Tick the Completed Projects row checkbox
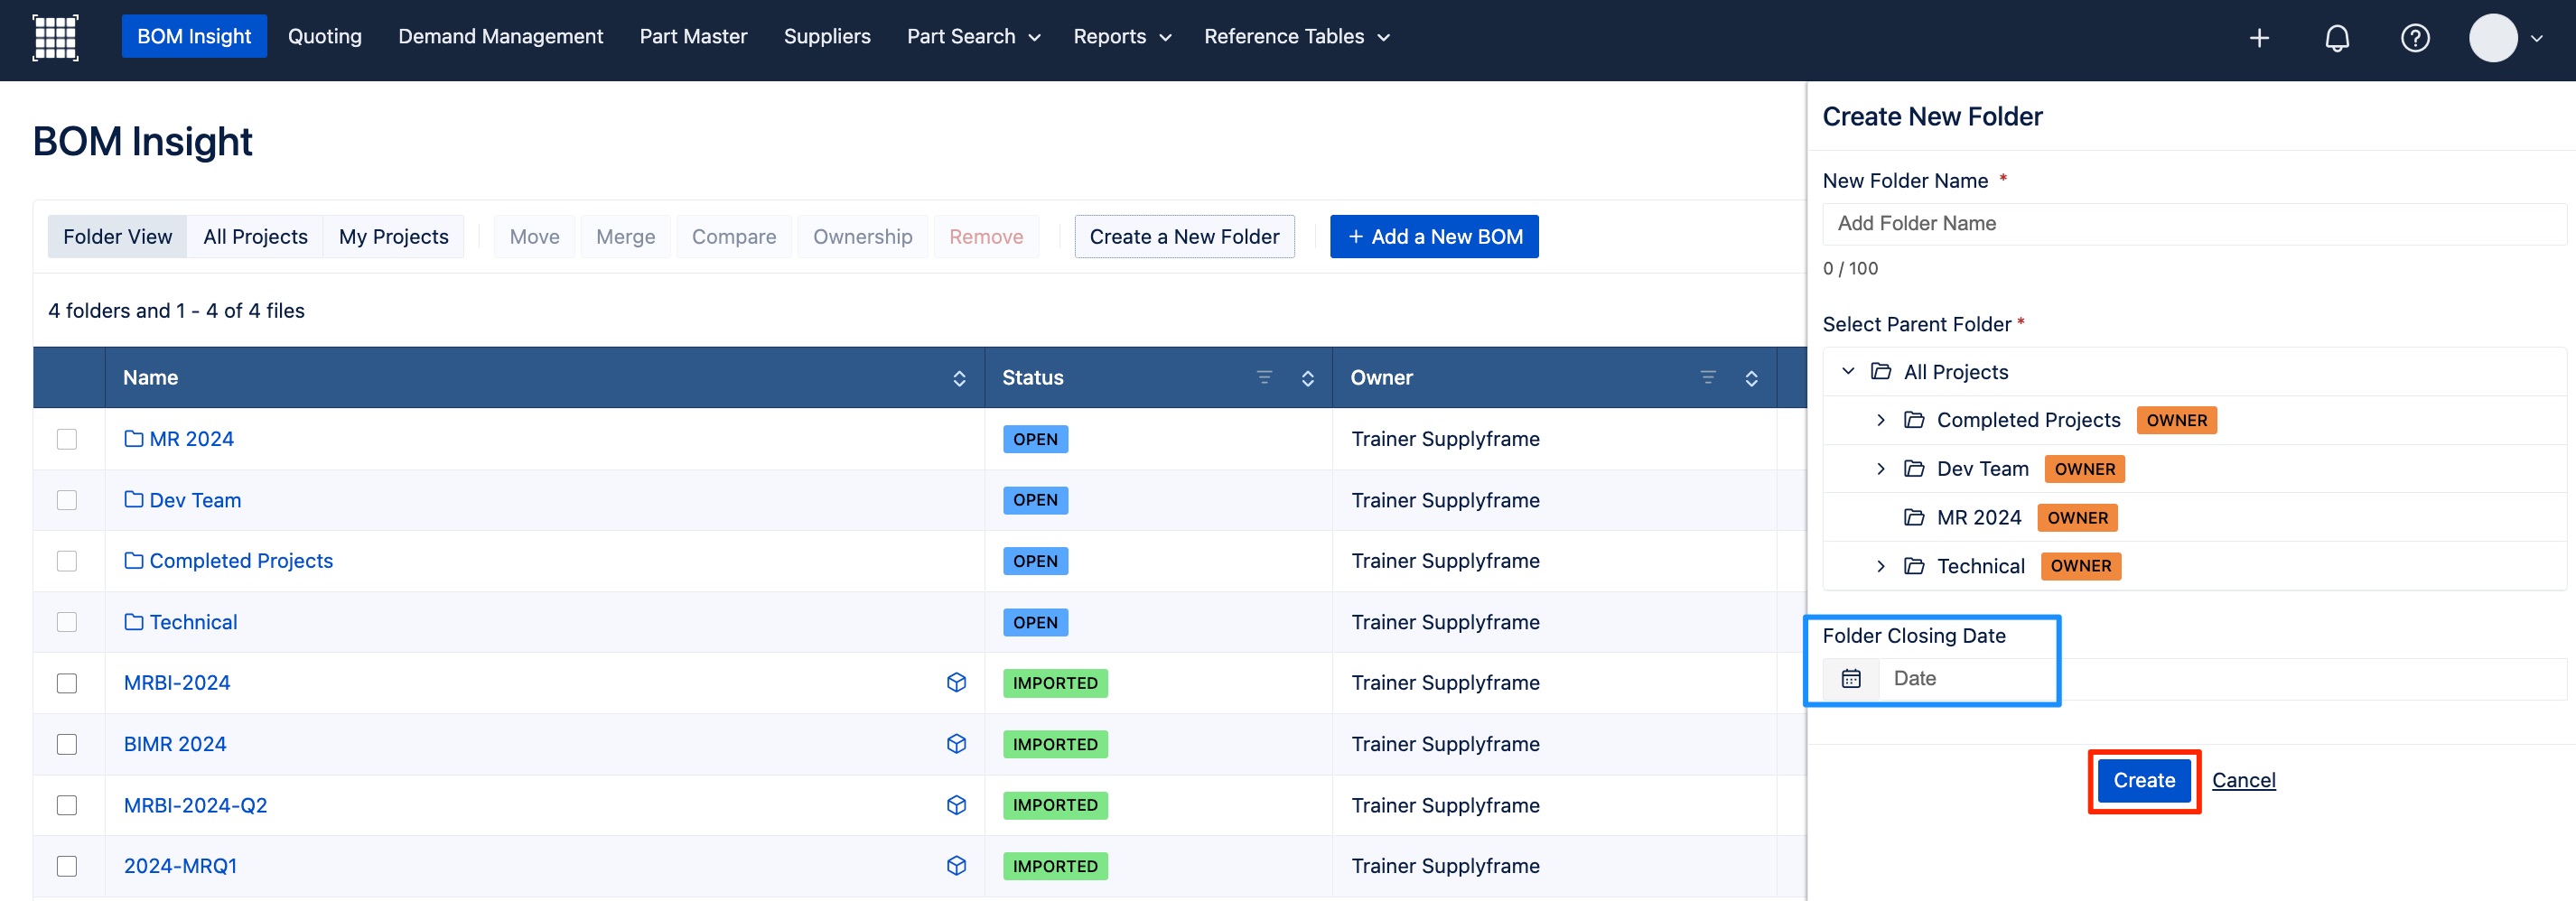Screen dimensions: 2576x901 coord(67,561)
